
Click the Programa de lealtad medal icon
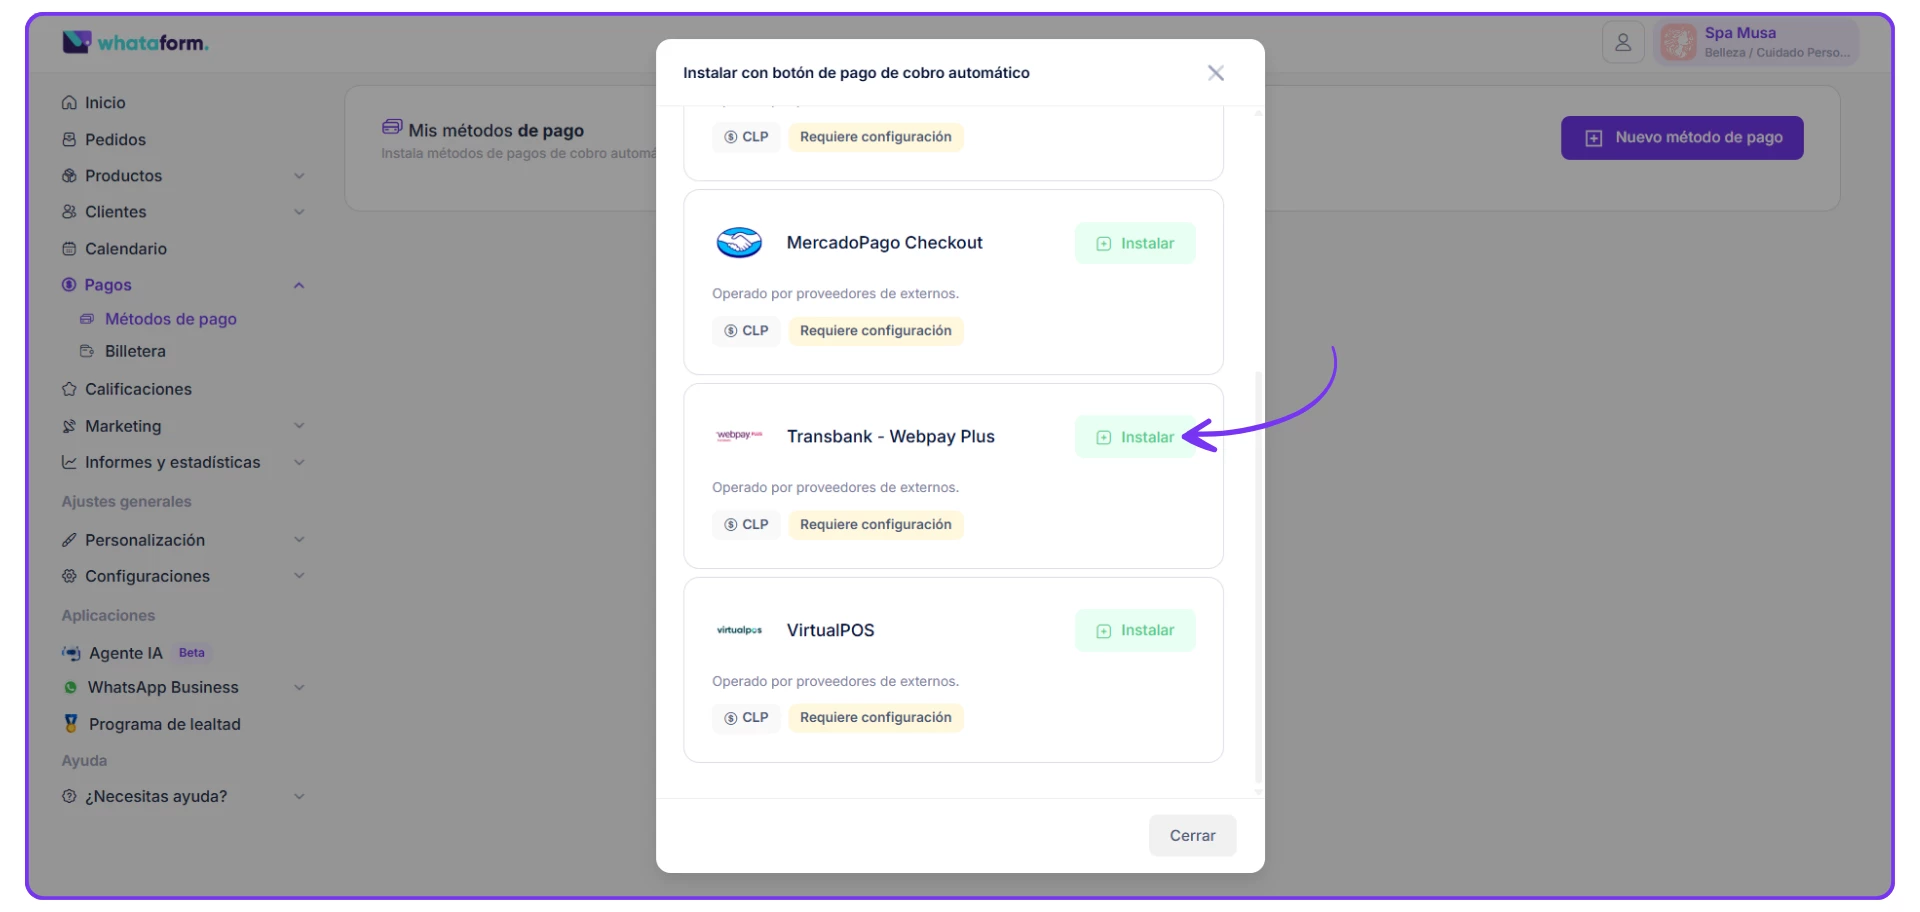click(x=71, y=723)
